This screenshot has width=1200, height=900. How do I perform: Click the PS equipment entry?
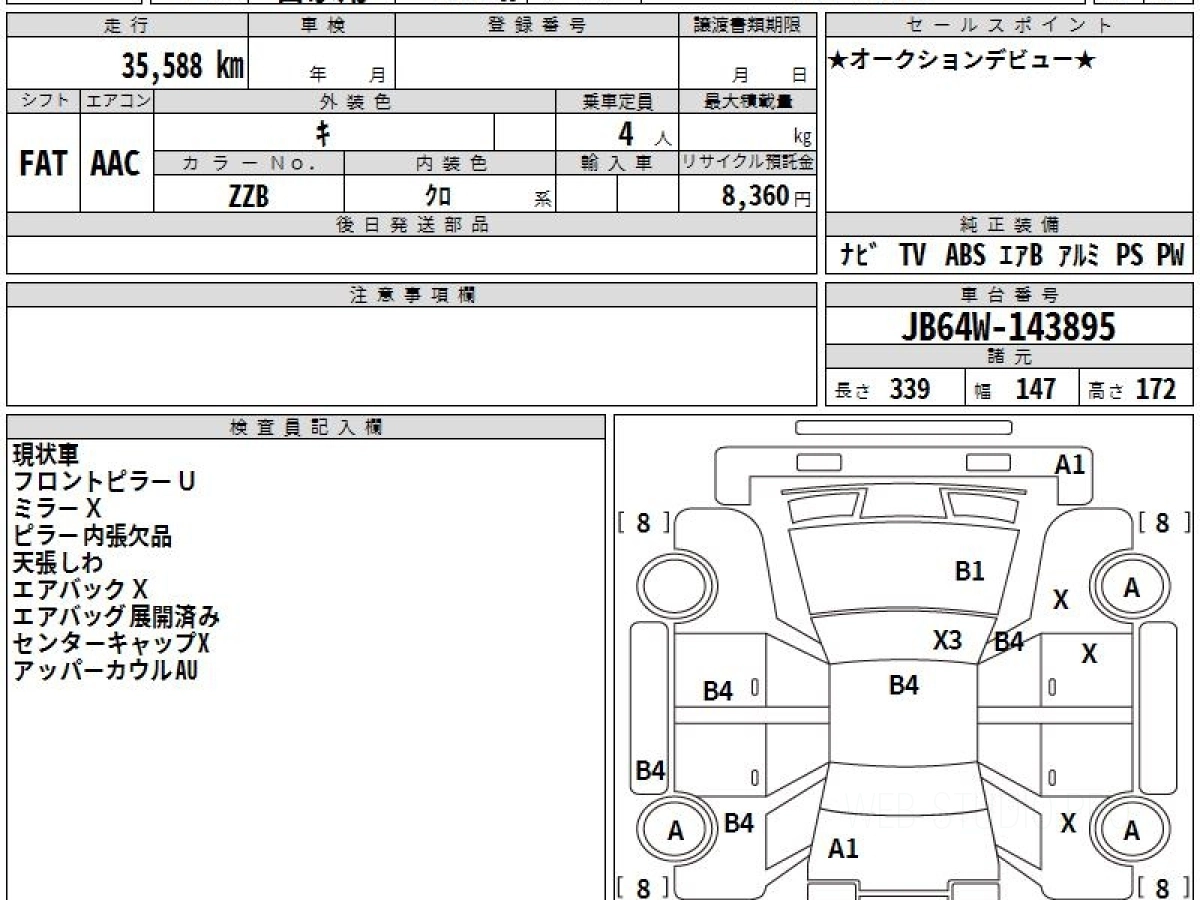click(1130, 255)
